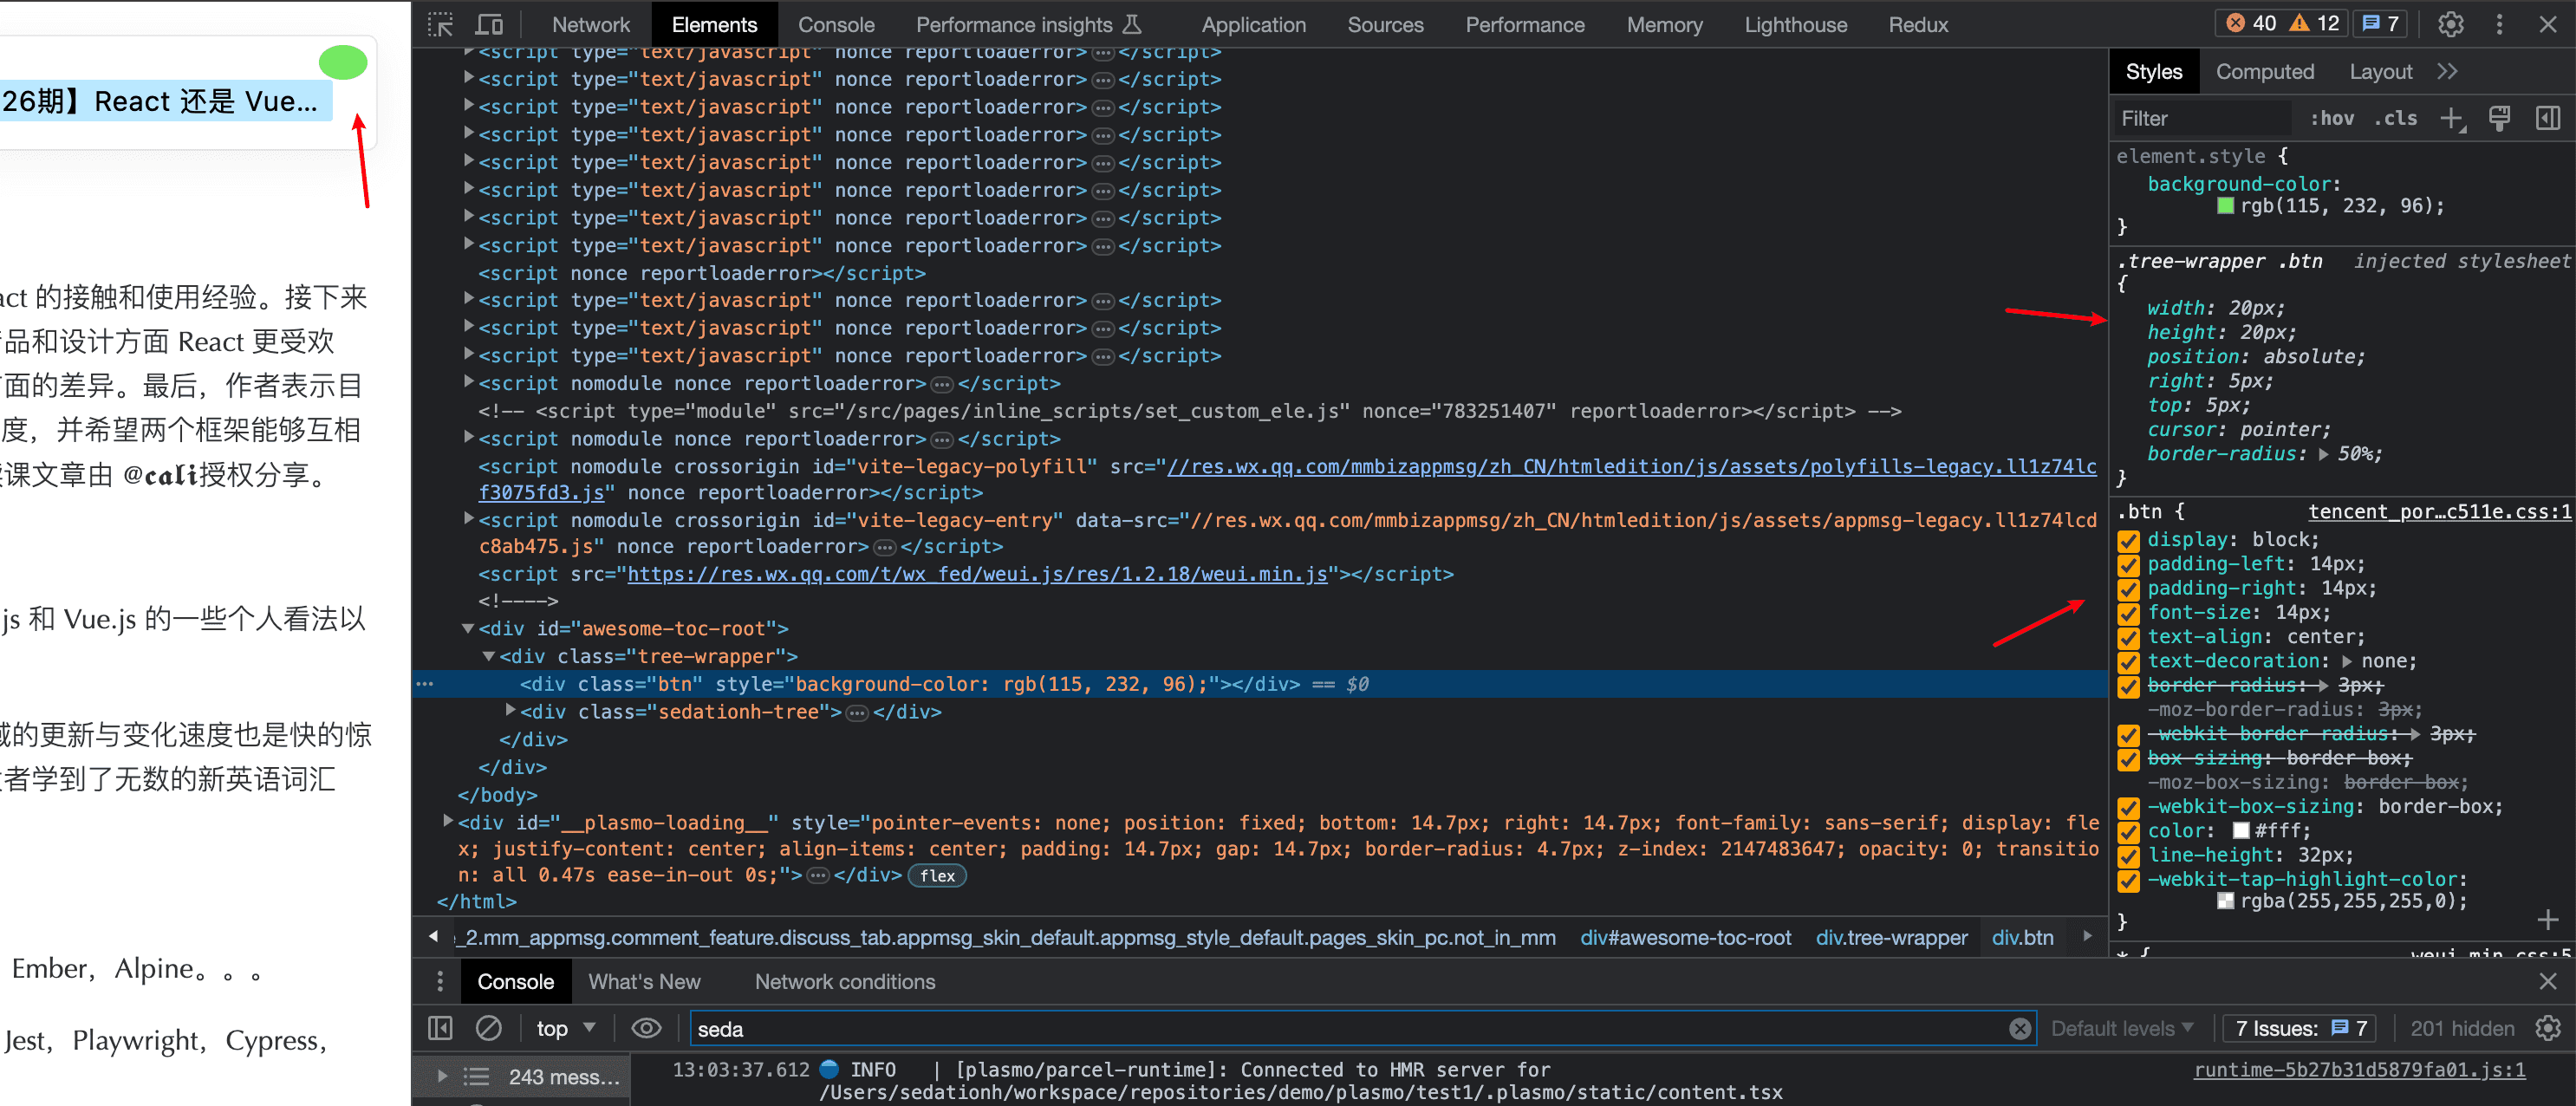This screenshot has width=2576, height=1106.
Task: Open DevTools settings gear
Action: click(x=2450, y=25)
